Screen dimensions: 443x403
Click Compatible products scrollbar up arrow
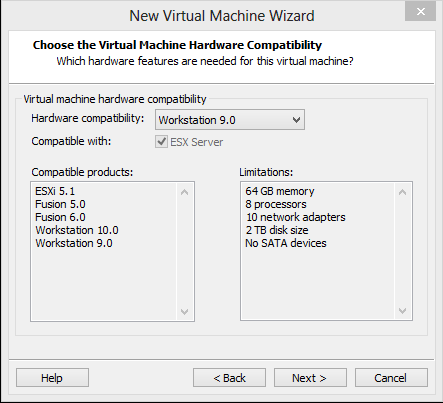click(x=184, y=192)
